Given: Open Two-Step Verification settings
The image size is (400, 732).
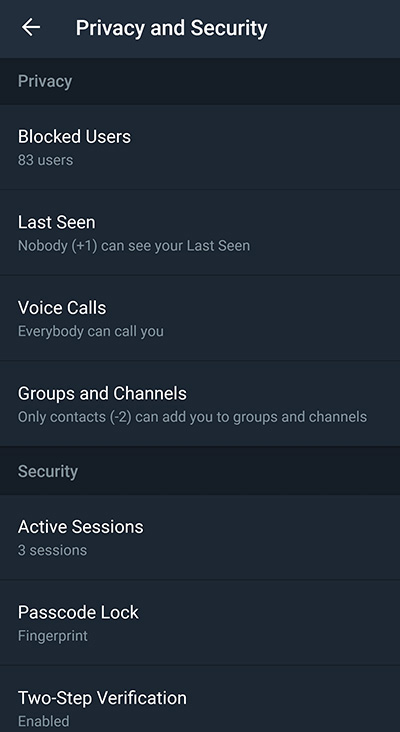Looking at the screenshot, I should click(200, 699).
